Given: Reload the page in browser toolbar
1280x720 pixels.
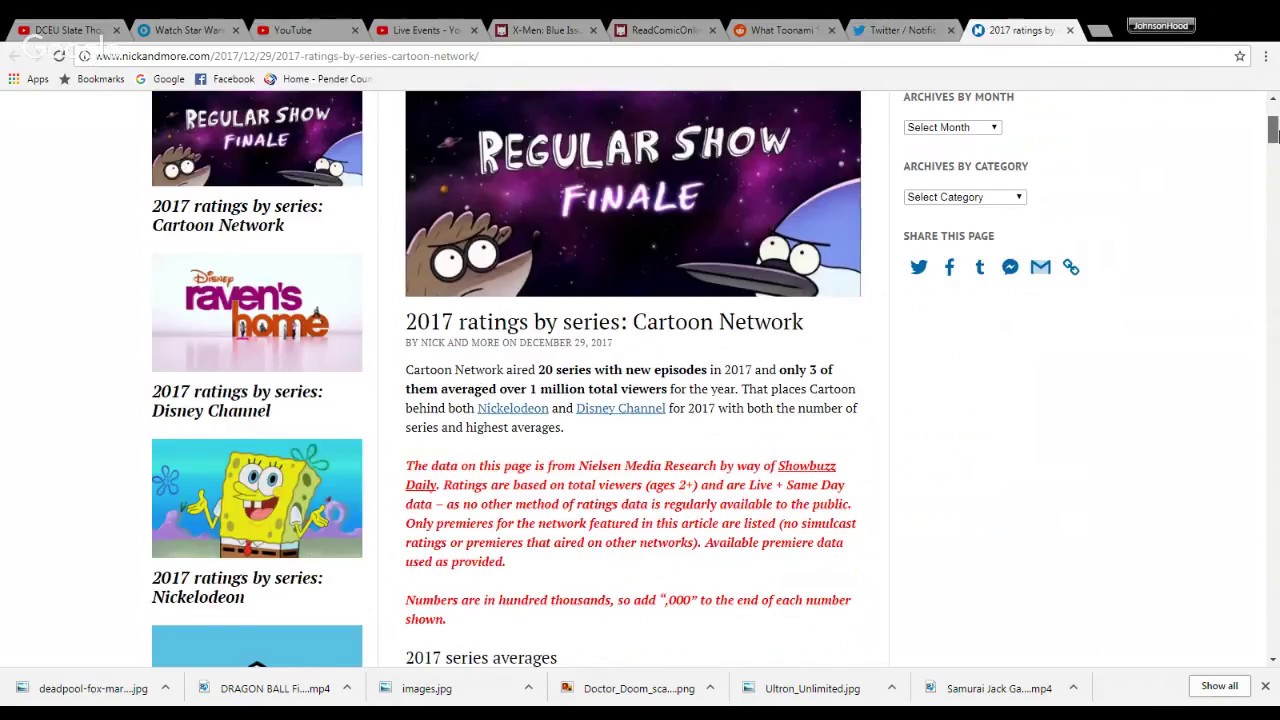Looking at the screenshot, I should click(59, 56).
